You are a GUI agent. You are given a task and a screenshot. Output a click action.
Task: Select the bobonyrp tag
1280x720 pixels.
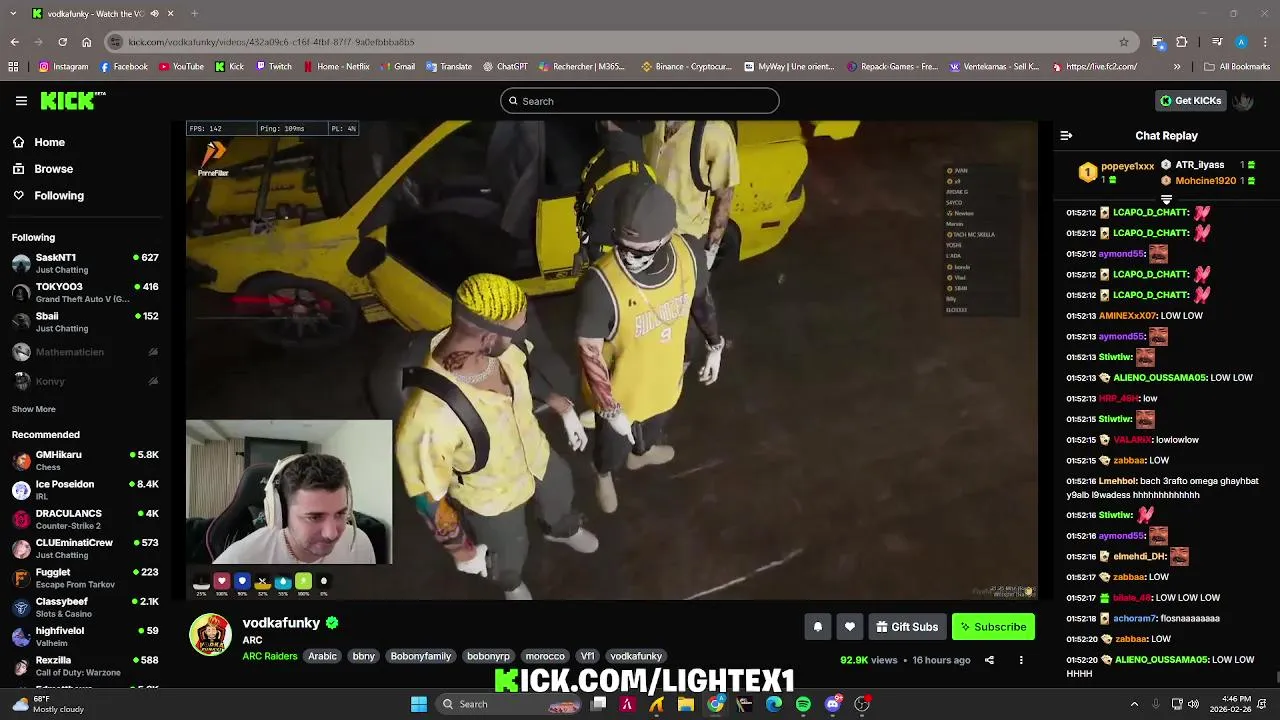pos(489,656)
